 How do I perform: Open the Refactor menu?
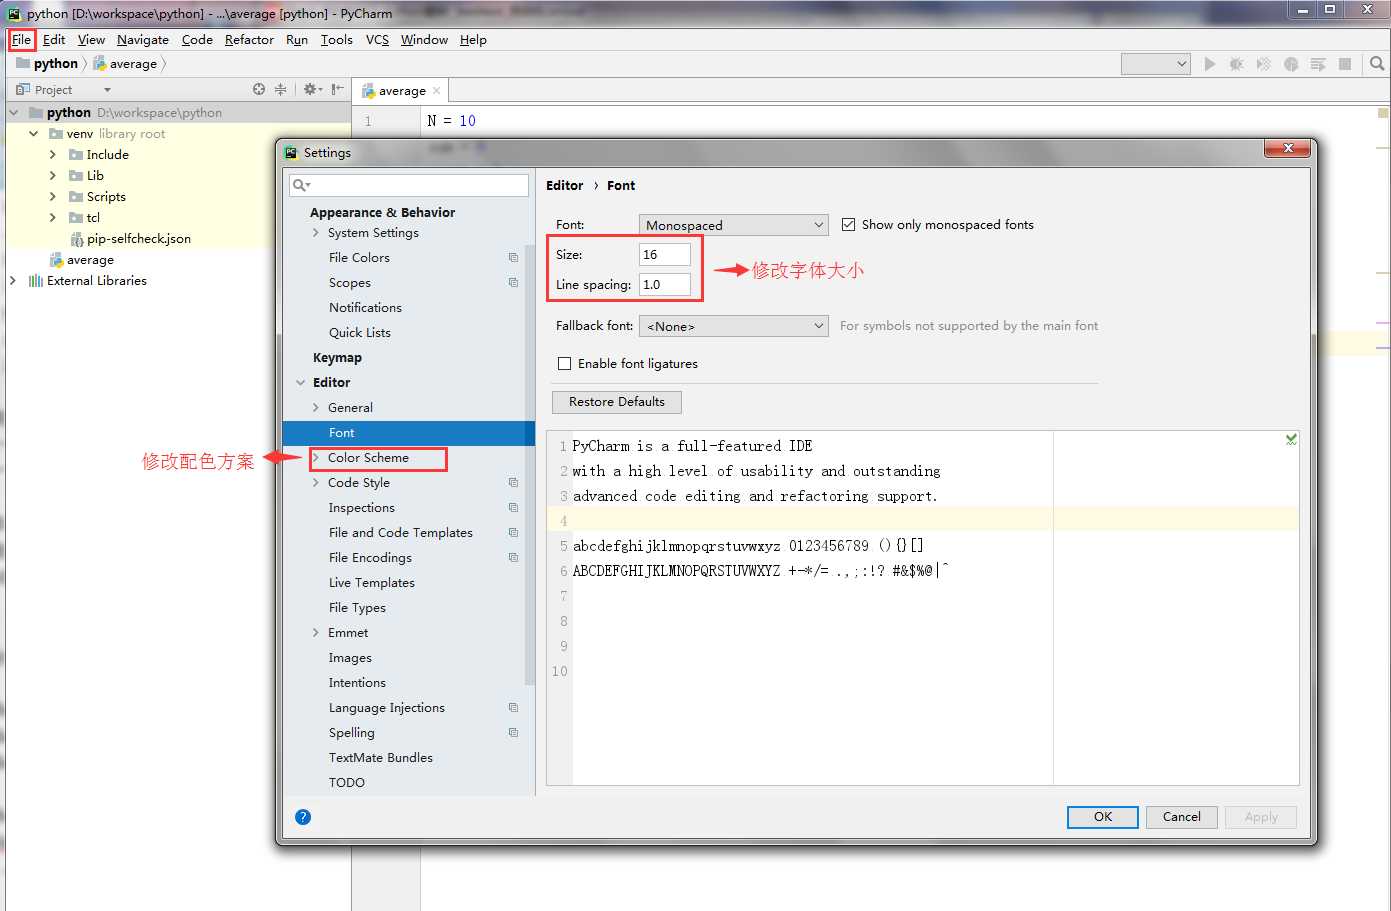[x=249, y=40]
